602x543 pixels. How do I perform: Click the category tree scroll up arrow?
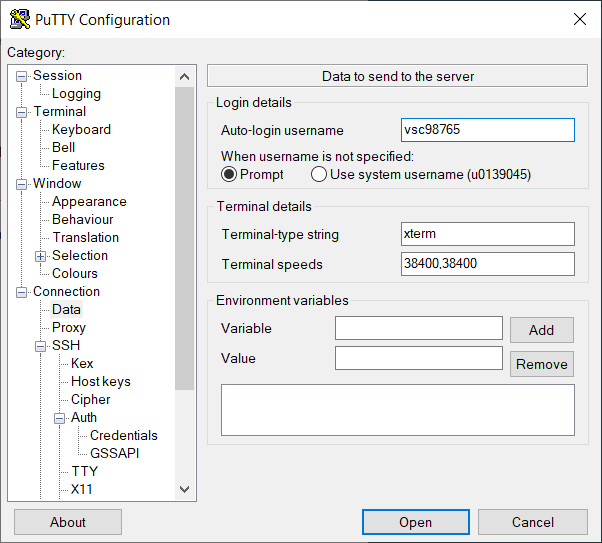click(185, 77)
